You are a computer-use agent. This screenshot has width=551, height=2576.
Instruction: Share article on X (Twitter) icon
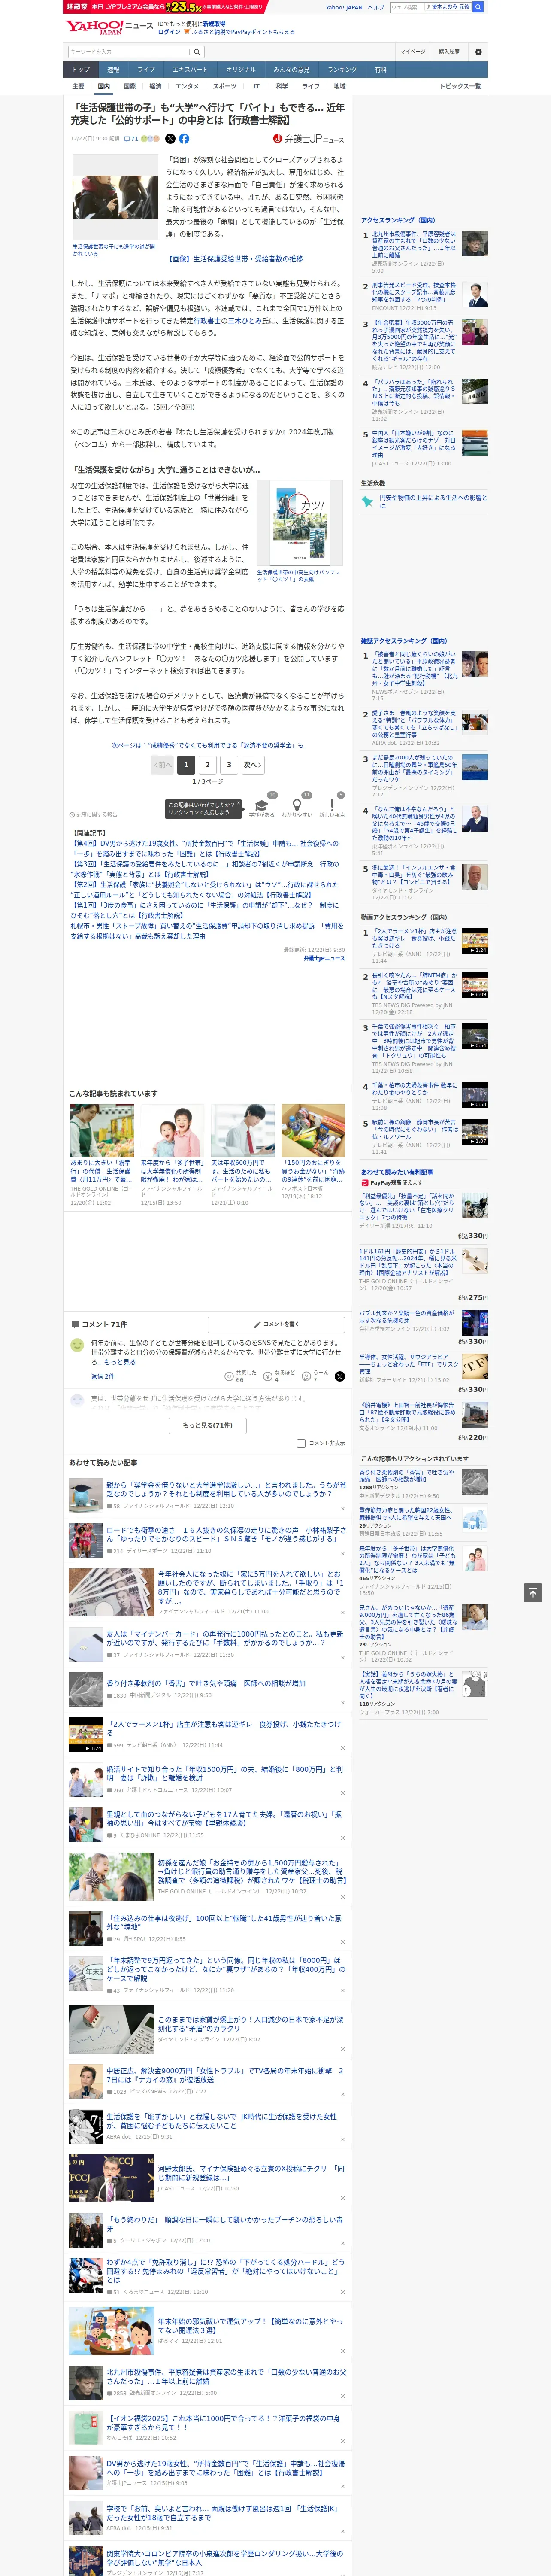pos(170,139)
